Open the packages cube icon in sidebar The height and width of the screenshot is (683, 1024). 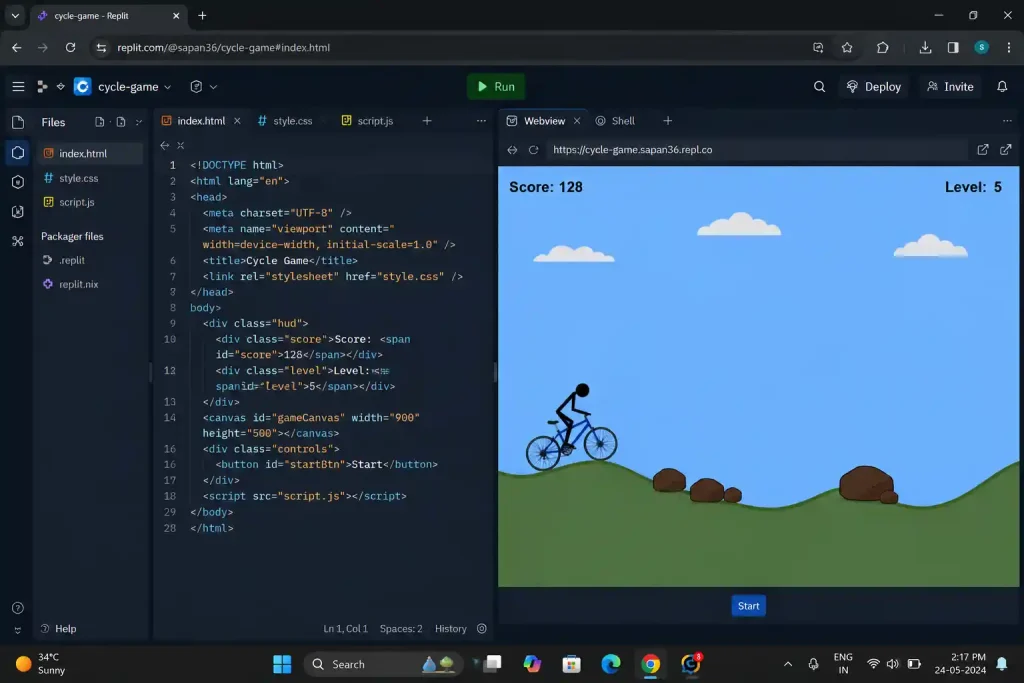tap(18, 182)
